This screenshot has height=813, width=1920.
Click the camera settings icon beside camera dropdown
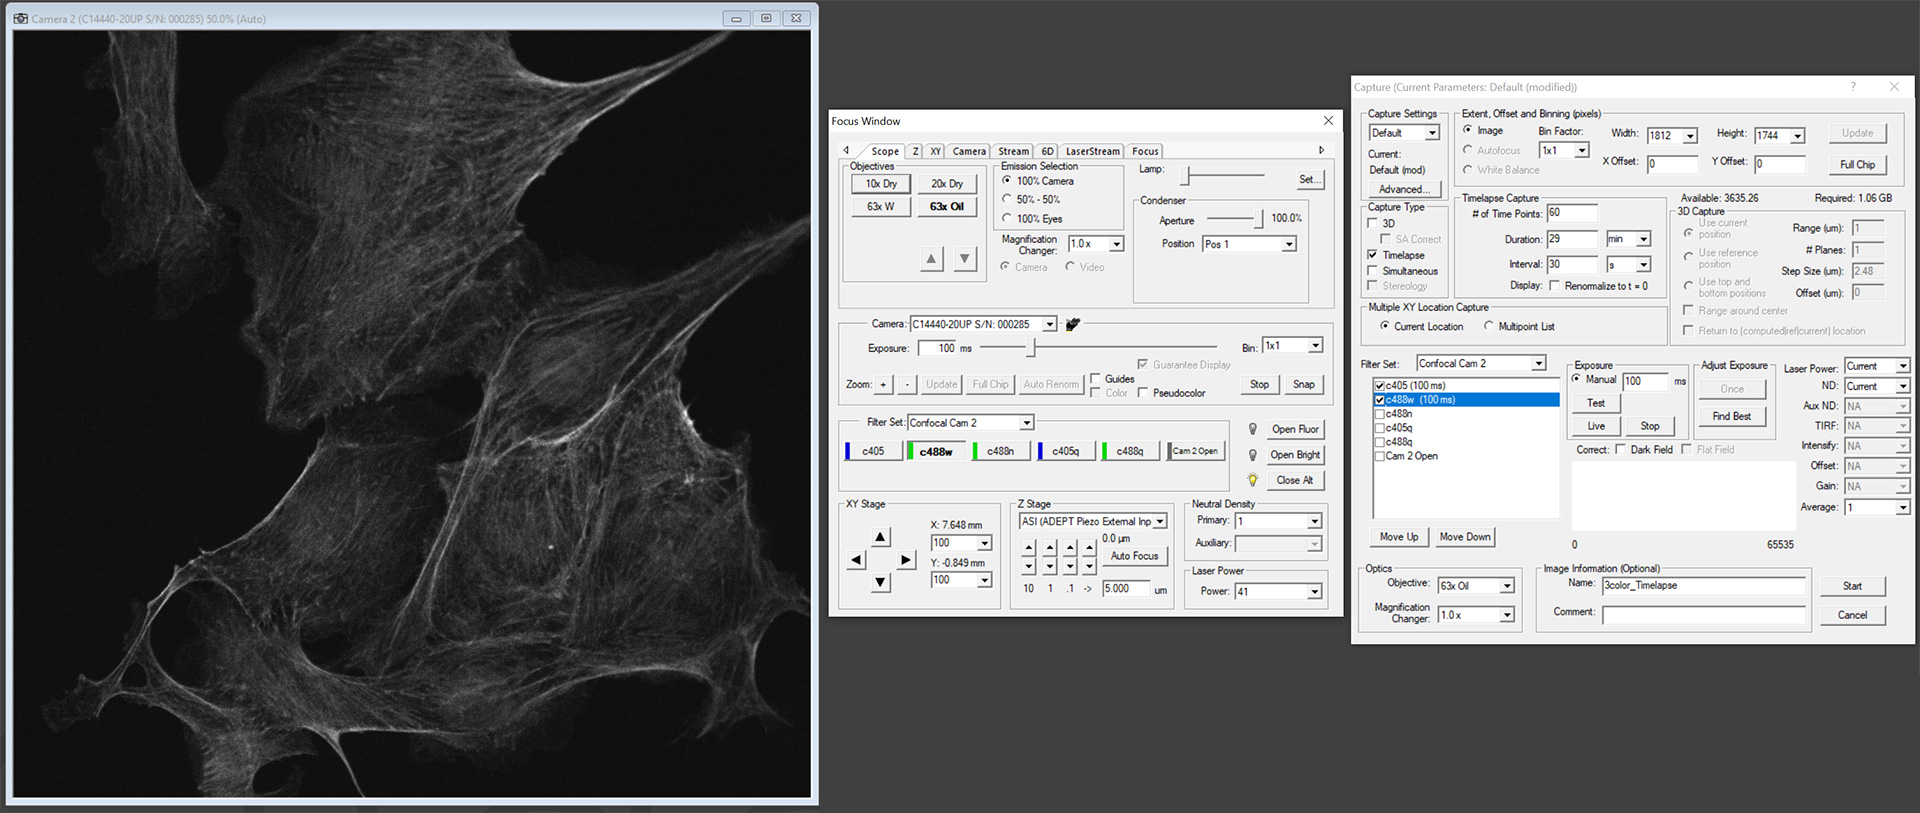point(1073,324)
